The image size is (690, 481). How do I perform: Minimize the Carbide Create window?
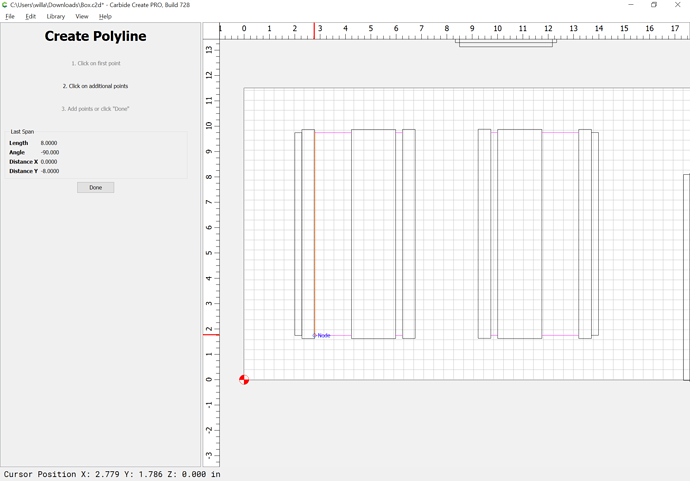tap(632, 5)
